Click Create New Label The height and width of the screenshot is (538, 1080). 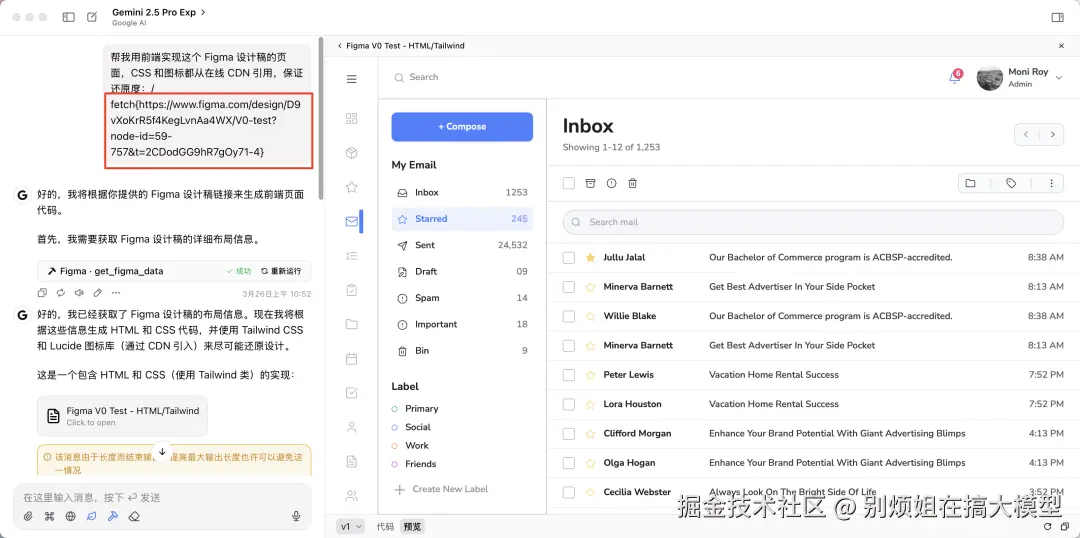(x=441, y=489)
